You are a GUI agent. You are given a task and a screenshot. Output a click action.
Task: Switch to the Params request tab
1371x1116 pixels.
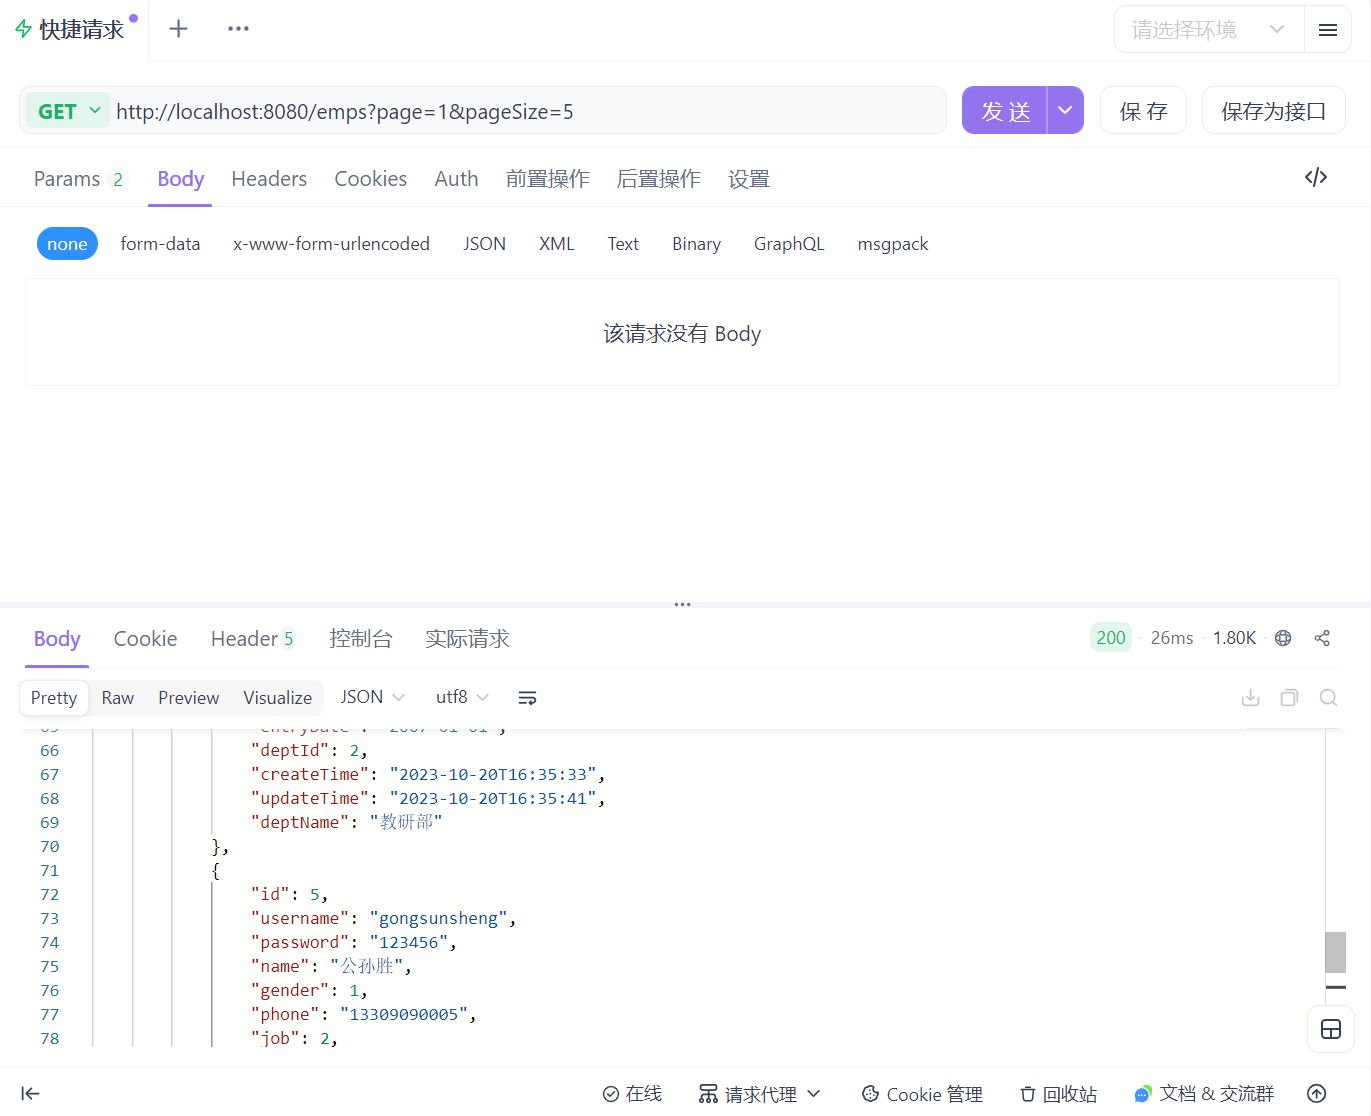pos(80,179)
